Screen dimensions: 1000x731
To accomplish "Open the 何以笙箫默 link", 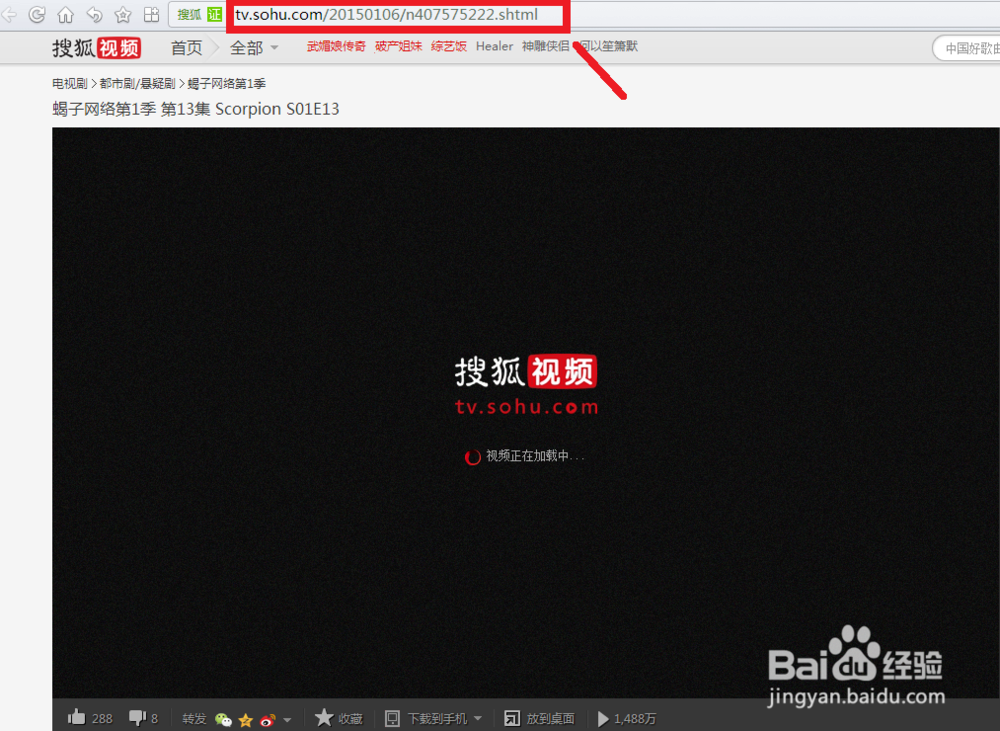I will point(608,47).
